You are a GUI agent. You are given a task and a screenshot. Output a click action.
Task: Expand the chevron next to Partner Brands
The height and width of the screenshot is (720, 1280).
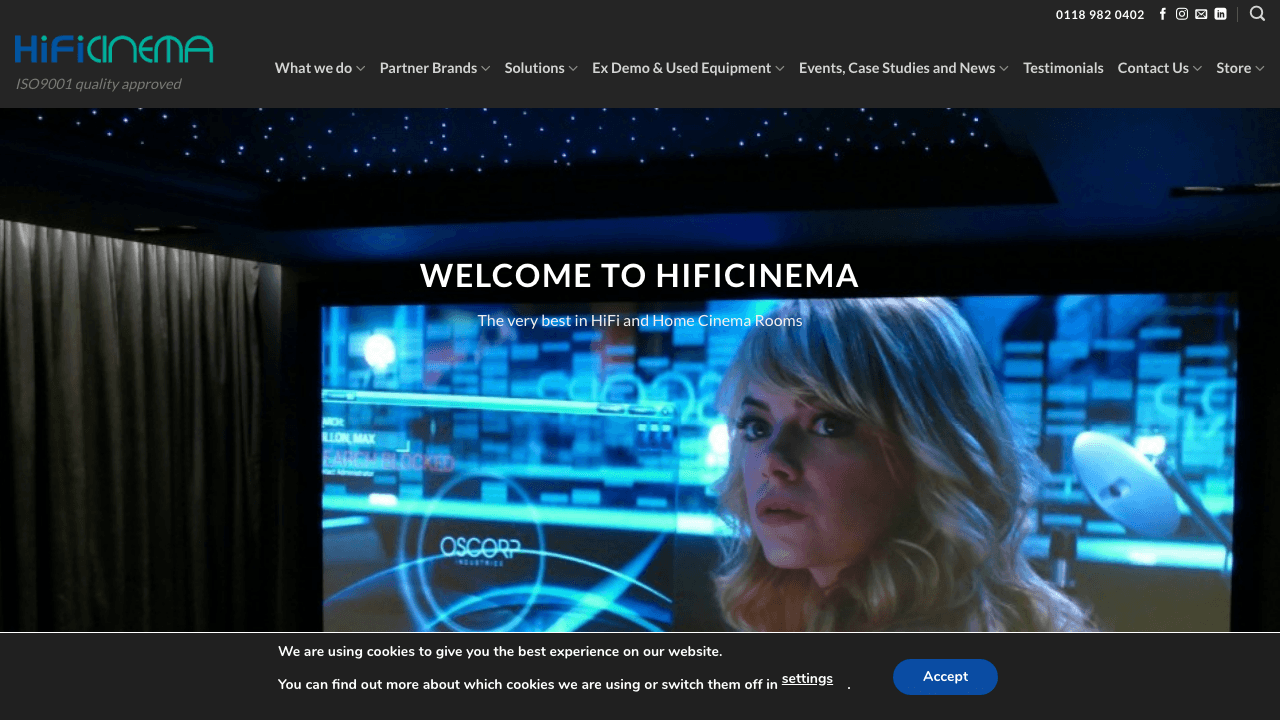485,68
